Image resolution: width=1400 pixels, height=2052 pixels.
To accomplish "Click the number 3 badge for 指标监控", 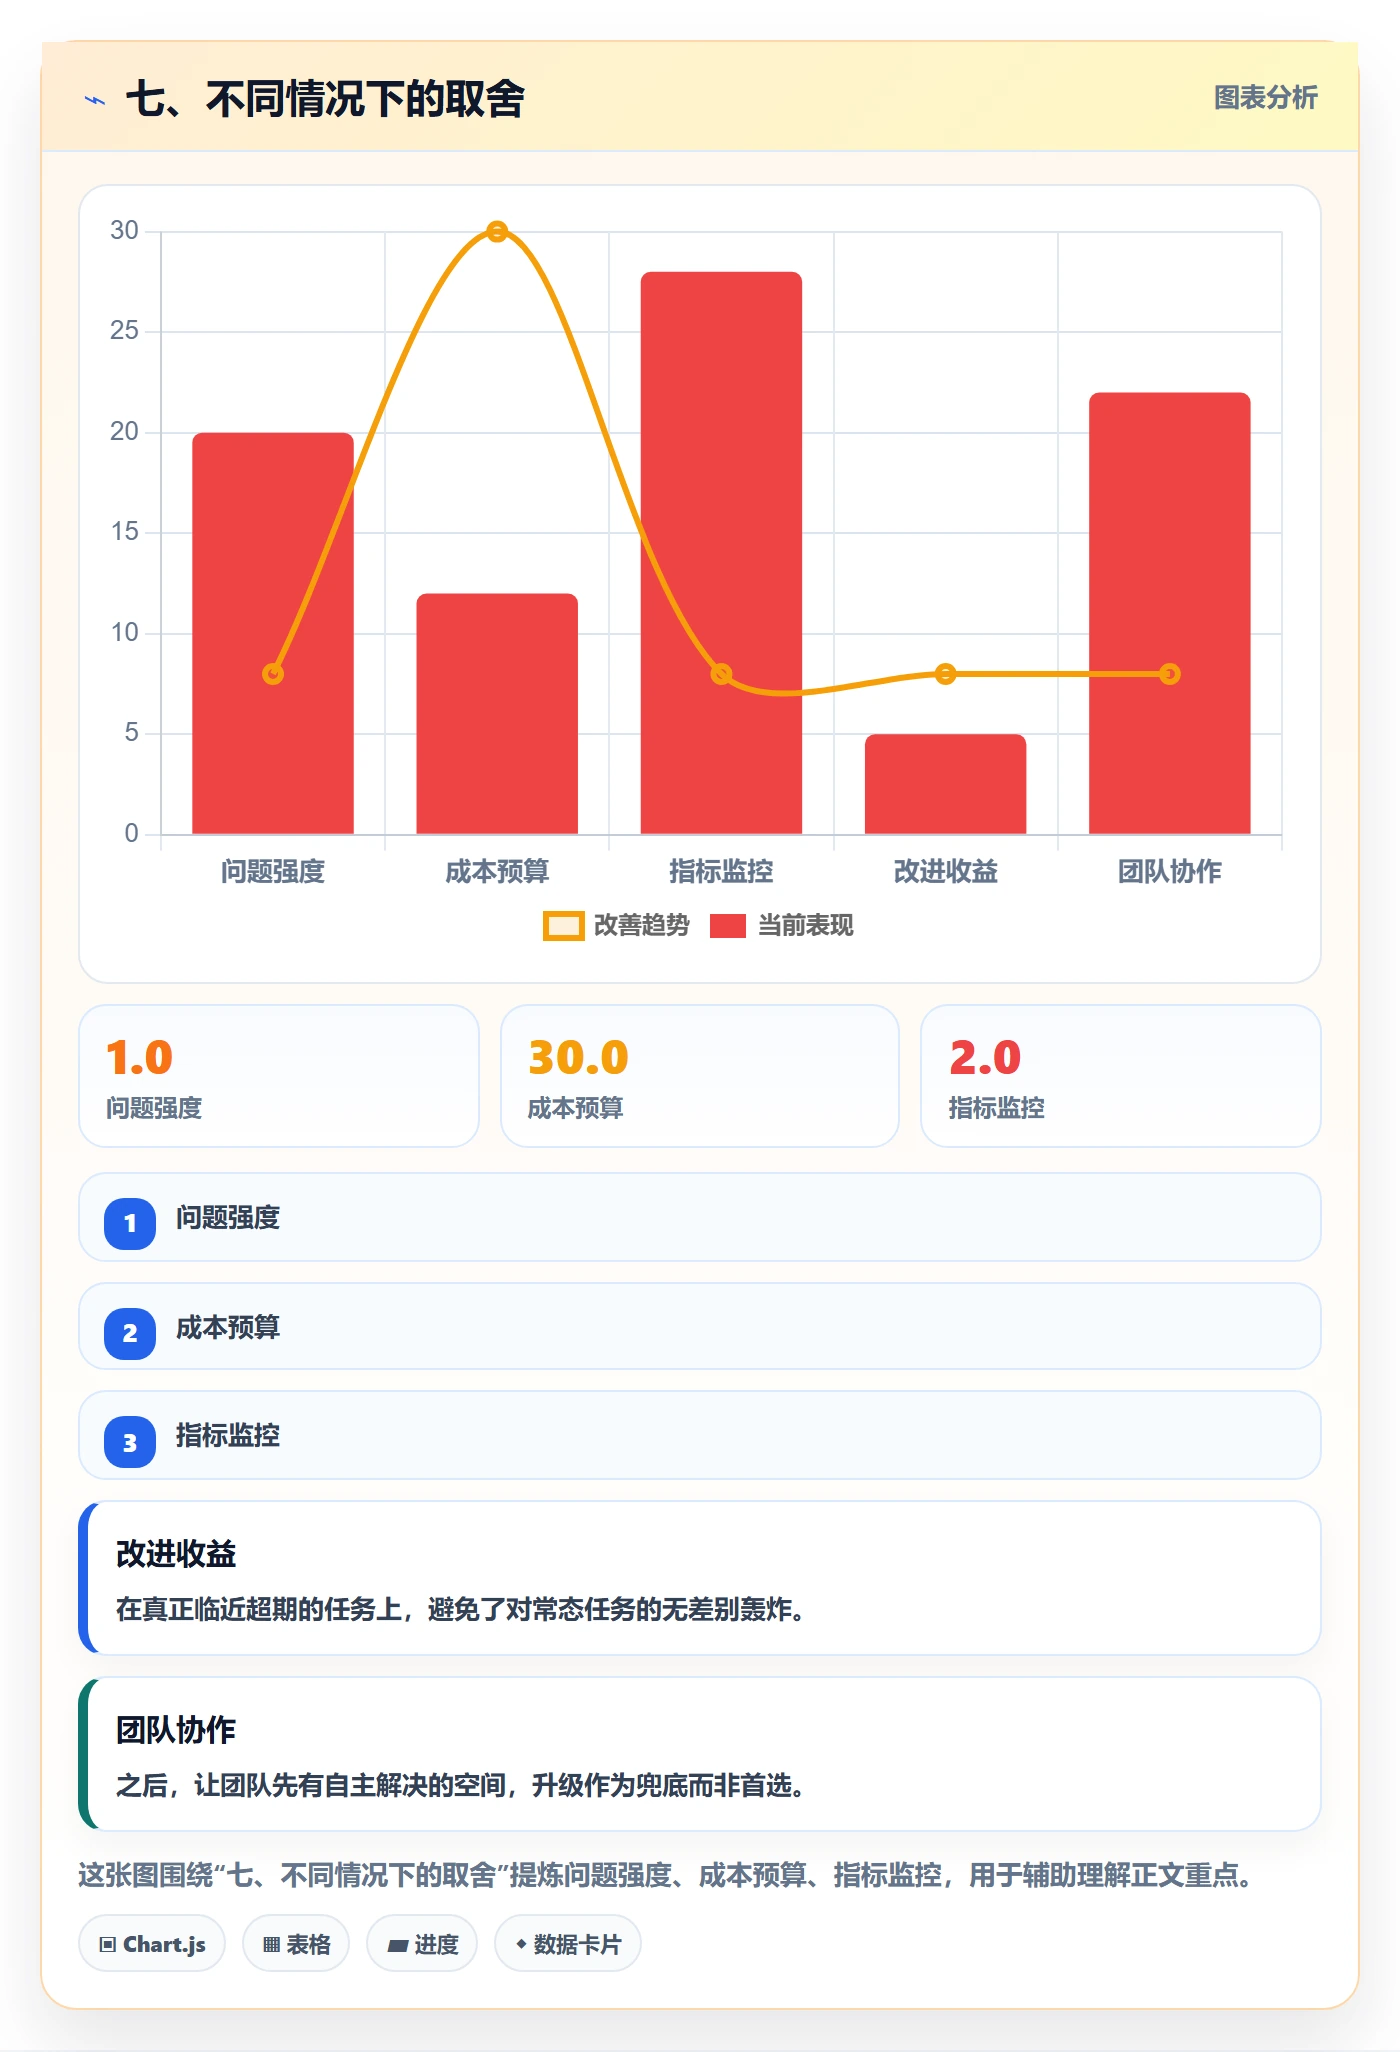I will (x=130, y=1442).
